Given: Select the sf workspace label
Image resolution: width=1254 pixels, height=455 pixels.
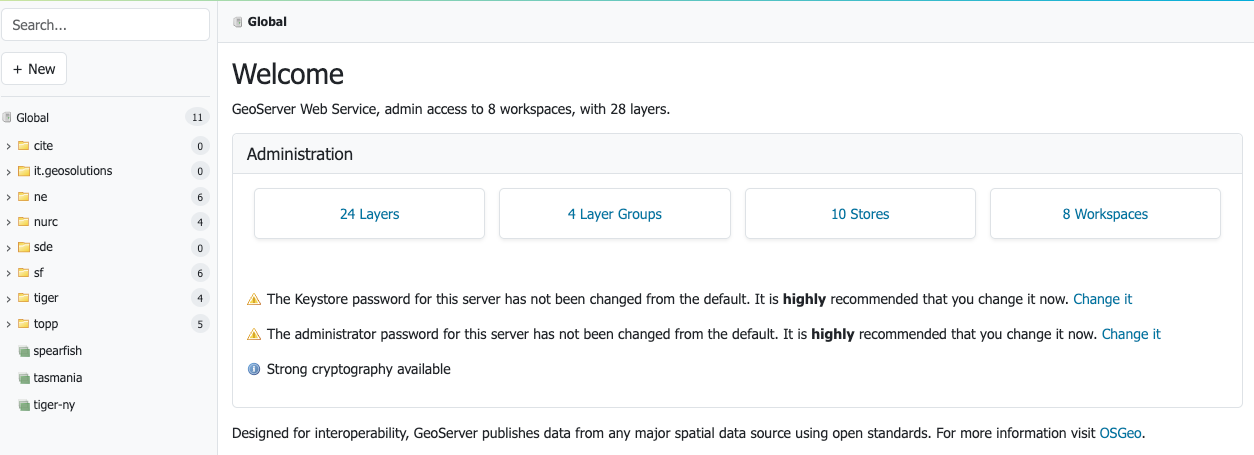Looking at the screenshot, I should click(x=38, y=273).
